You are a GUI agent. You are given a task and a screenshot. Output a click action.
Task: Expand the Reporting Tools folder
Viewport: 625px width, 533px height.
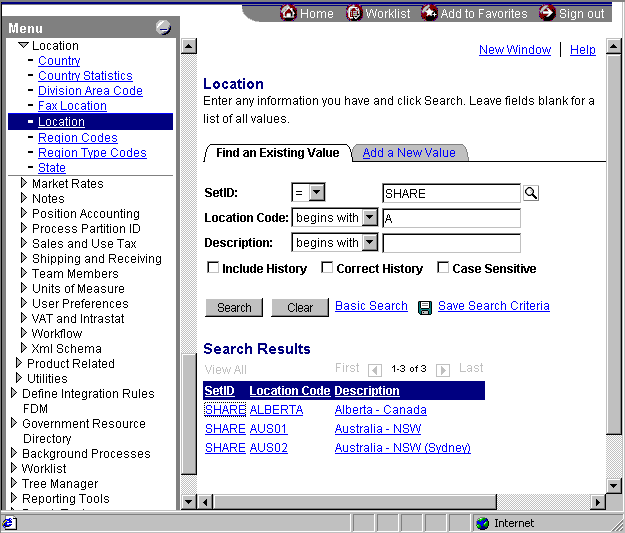click(x=14, y=498)
